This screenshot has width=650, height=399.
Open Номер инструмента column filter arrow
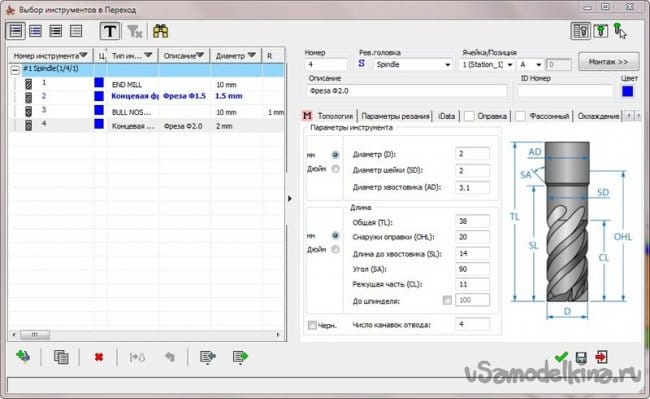83,55
